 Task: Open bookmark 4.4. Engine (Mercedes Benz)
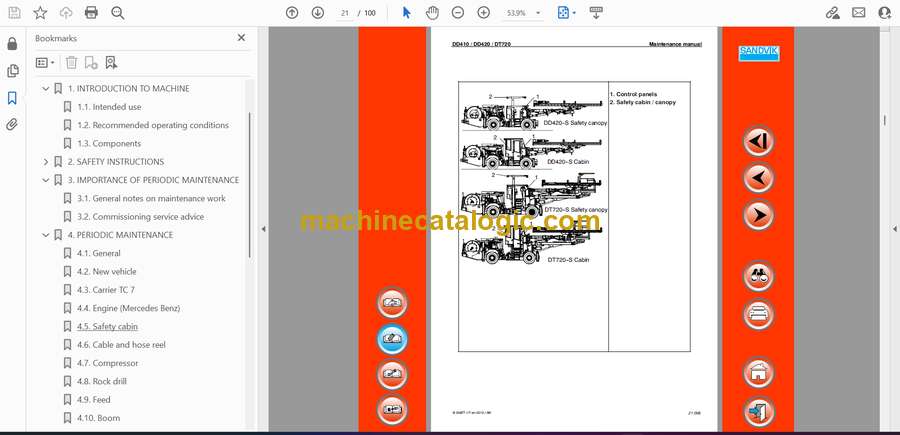click(x=129, y=308)
